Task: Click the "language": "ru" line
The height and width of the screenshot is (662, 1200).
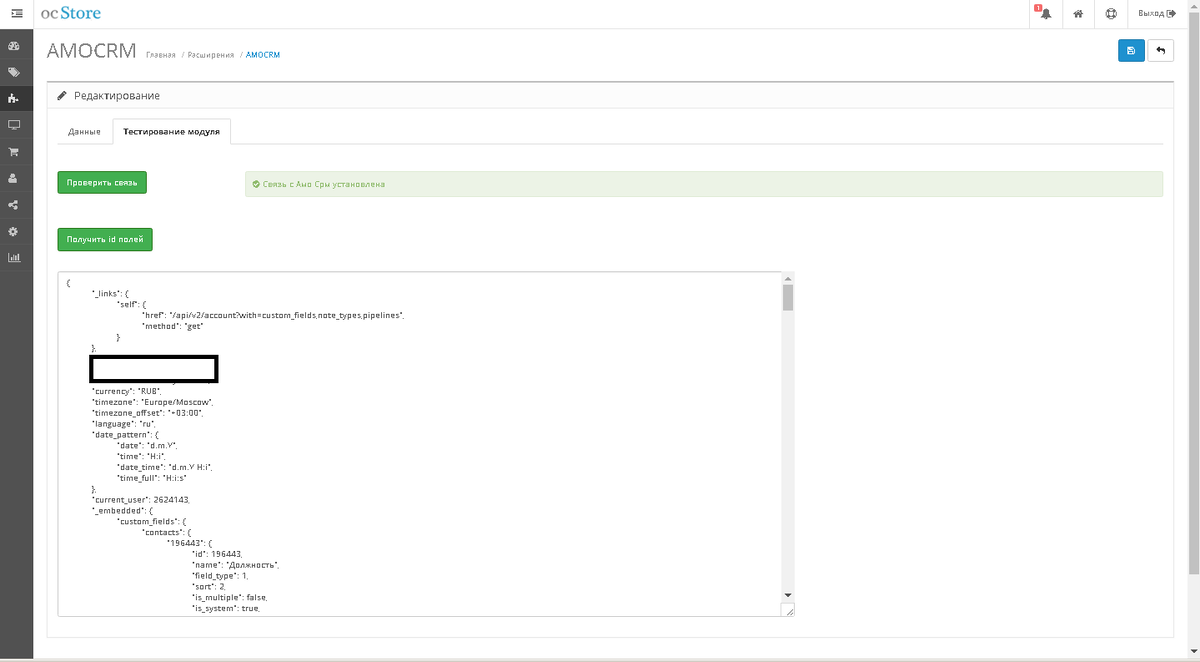Action: [123, 424]
